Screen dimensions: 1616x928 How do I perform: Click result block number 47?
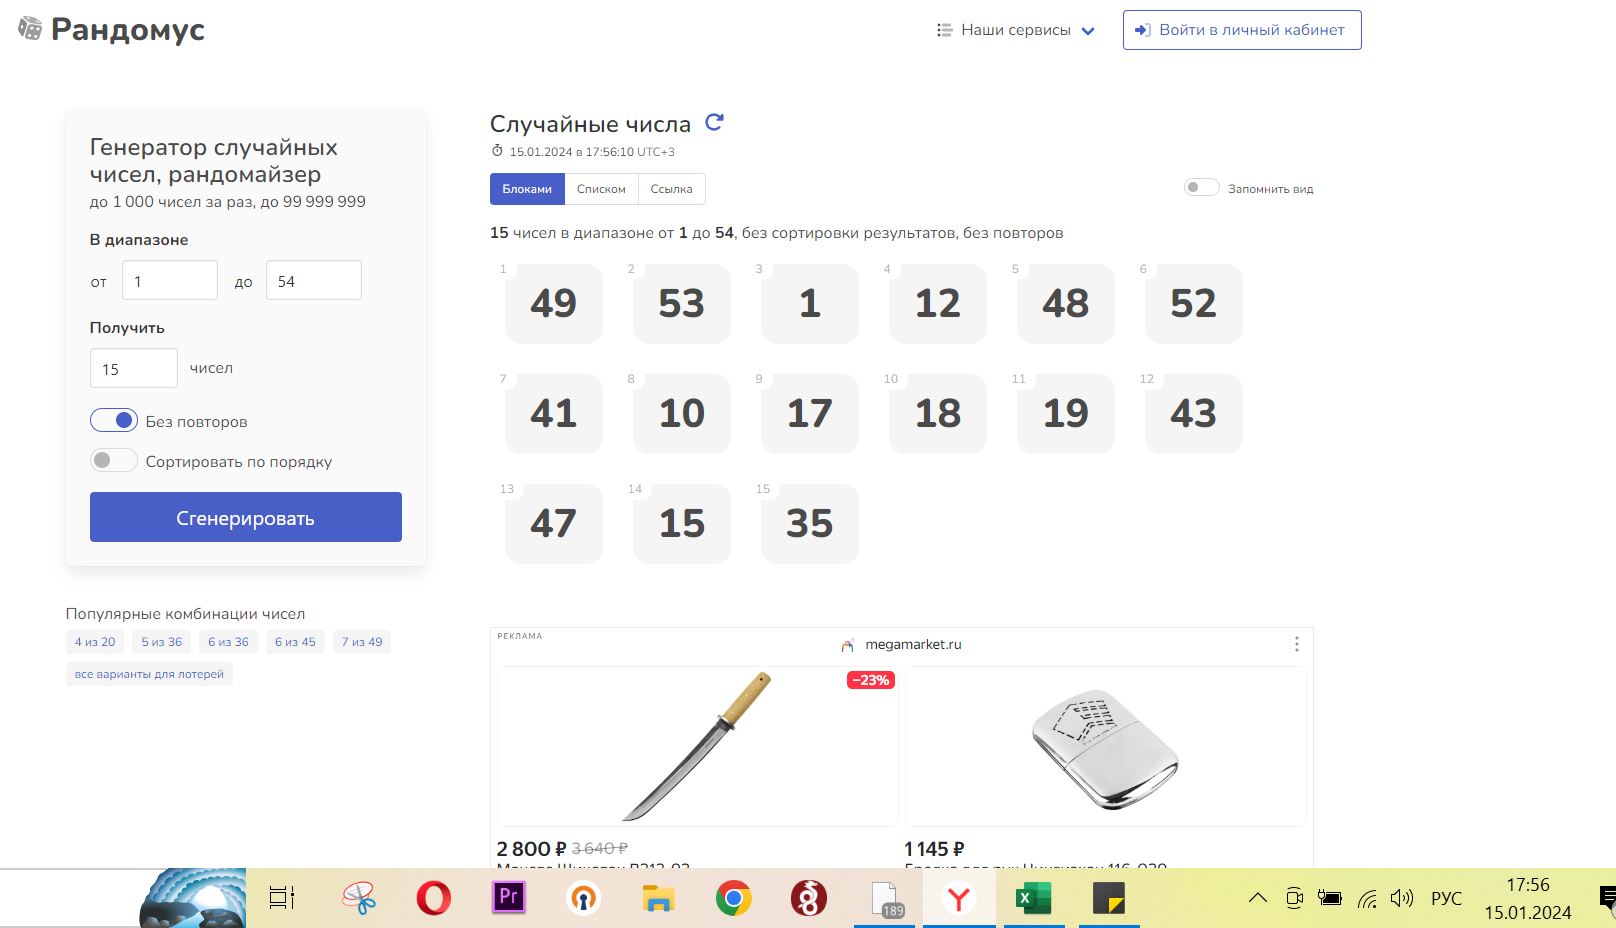coord(554,524)
